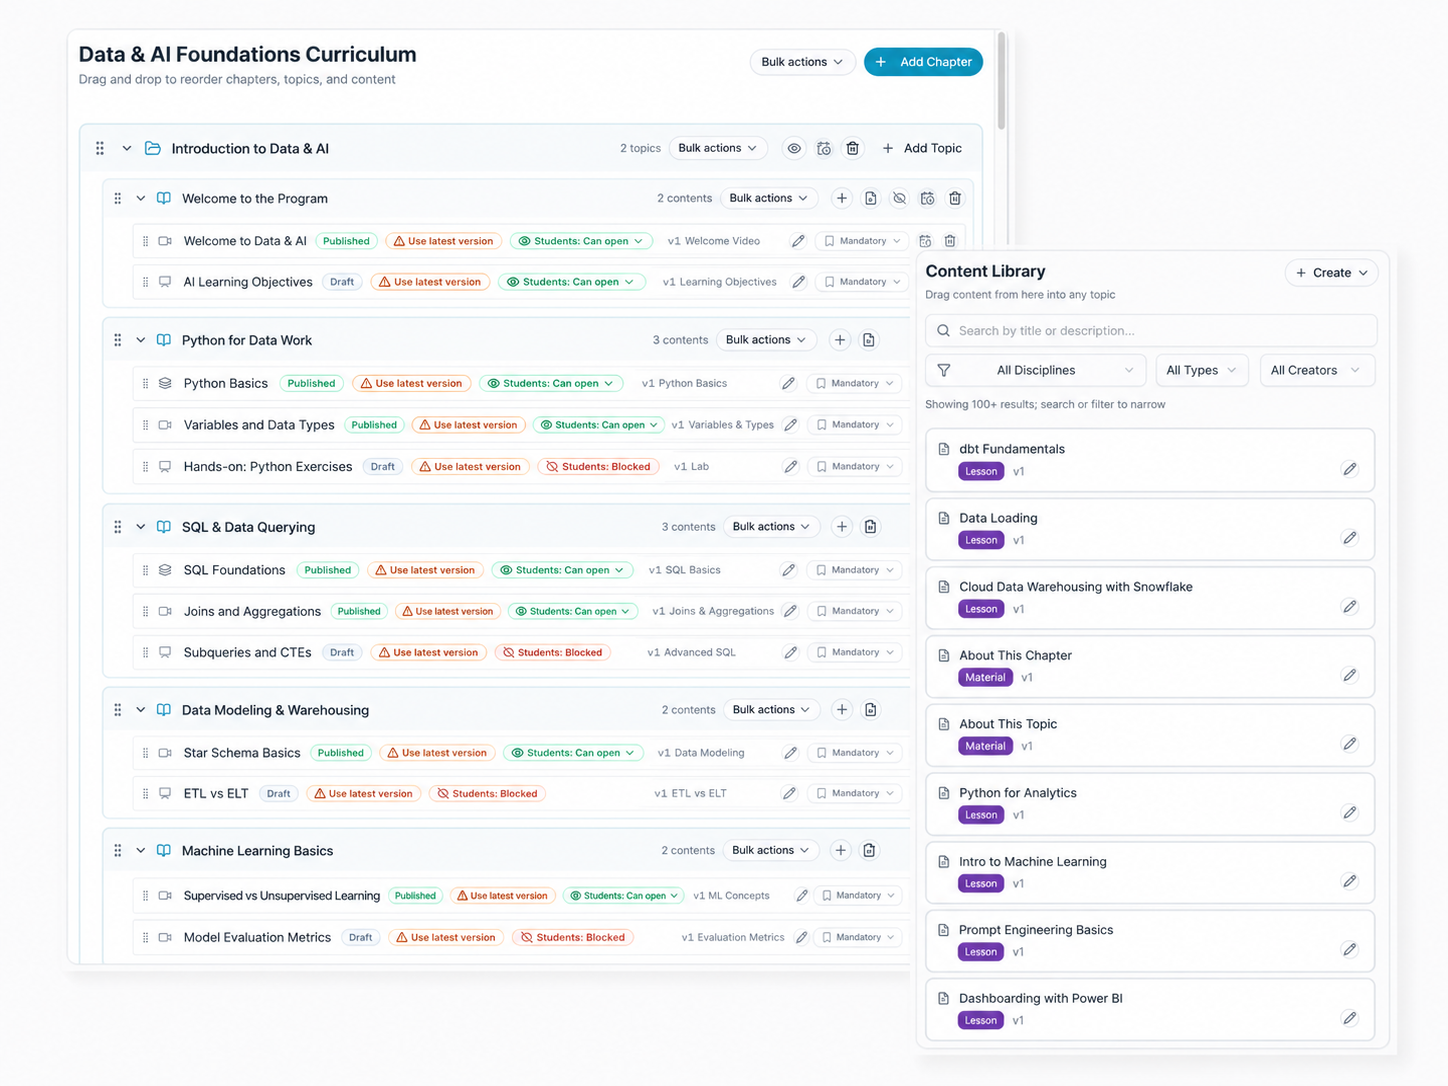
Task: Click the filter icon in Content Library
Action: point(944,370)
